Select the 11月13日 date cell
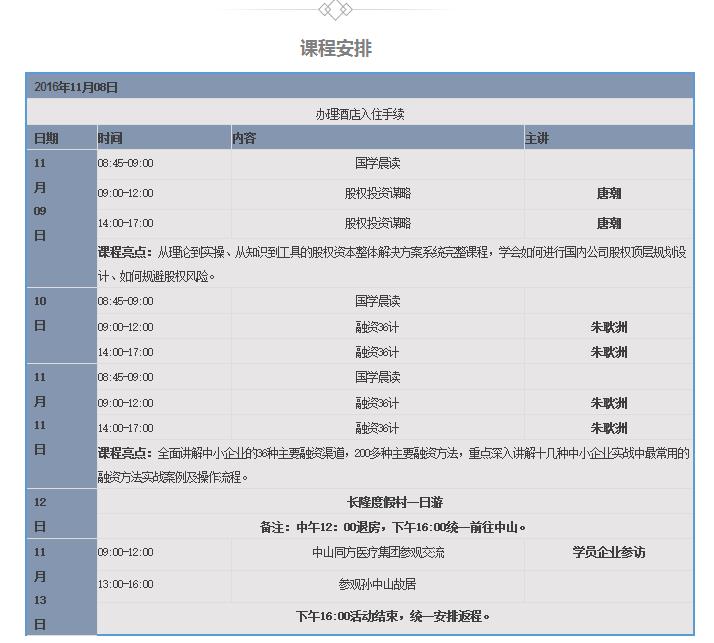Screen dimensions: 714x643 coord(61,587)
